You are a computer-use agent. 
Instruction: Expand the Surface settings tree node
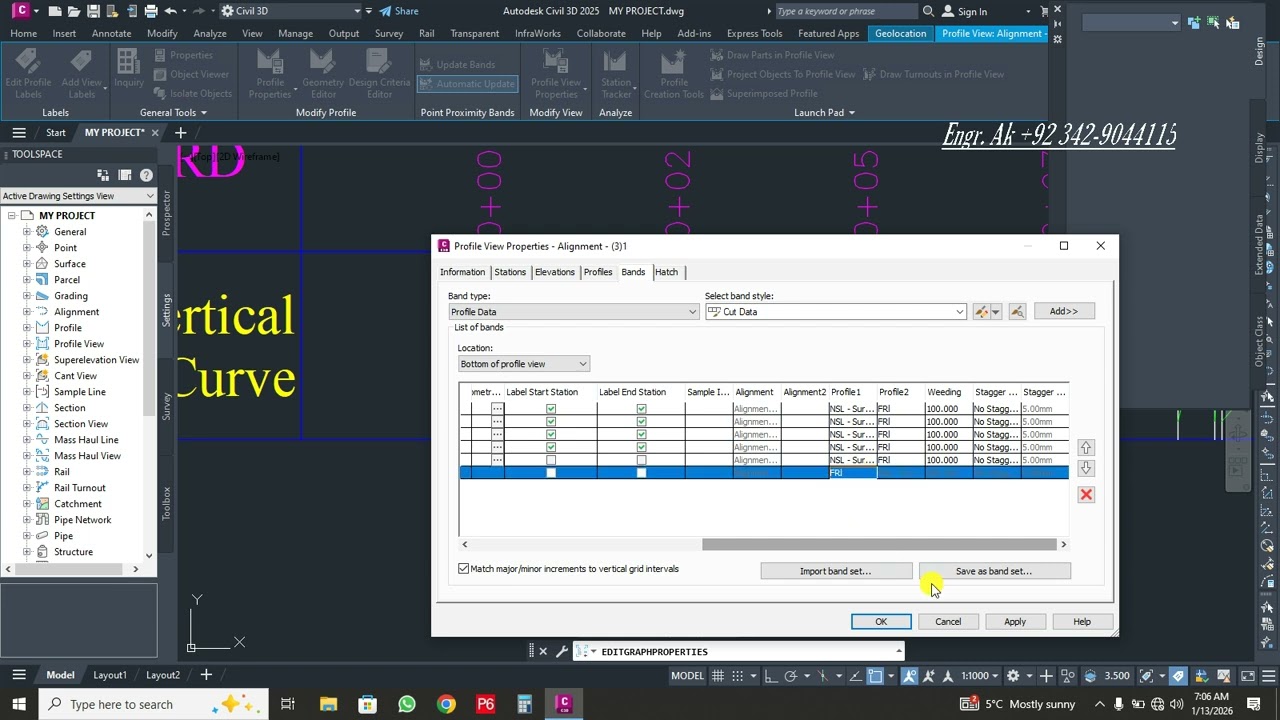pyautogui.click(x=27, y=264)
